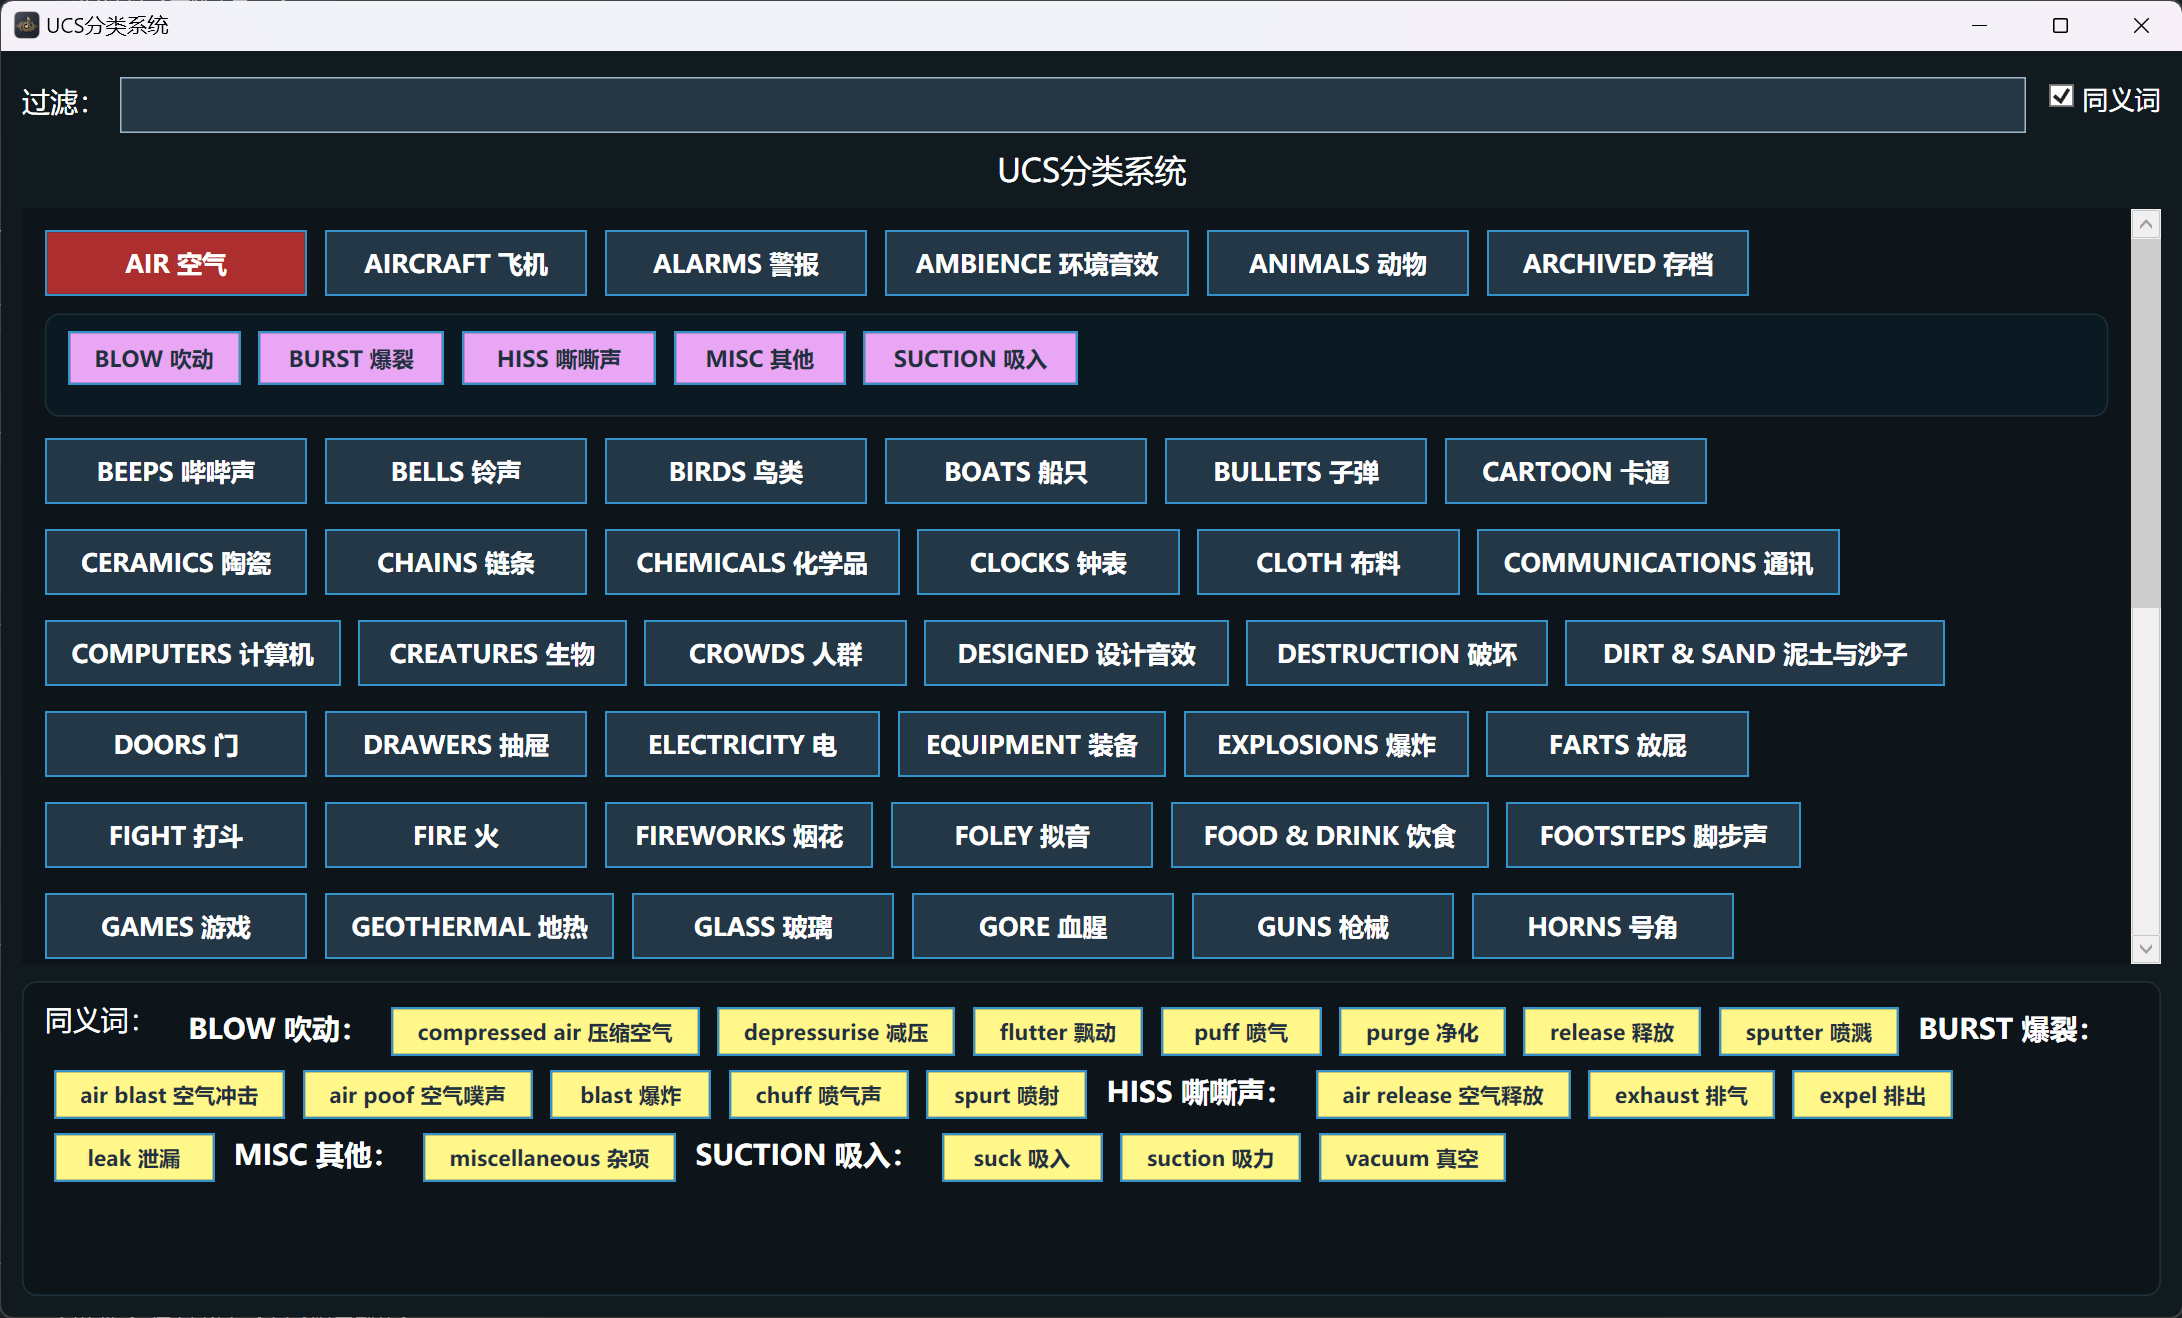2182x1318 pixels.
Task: Select the BOATS 船只 category
Action: click(1016, 471)
